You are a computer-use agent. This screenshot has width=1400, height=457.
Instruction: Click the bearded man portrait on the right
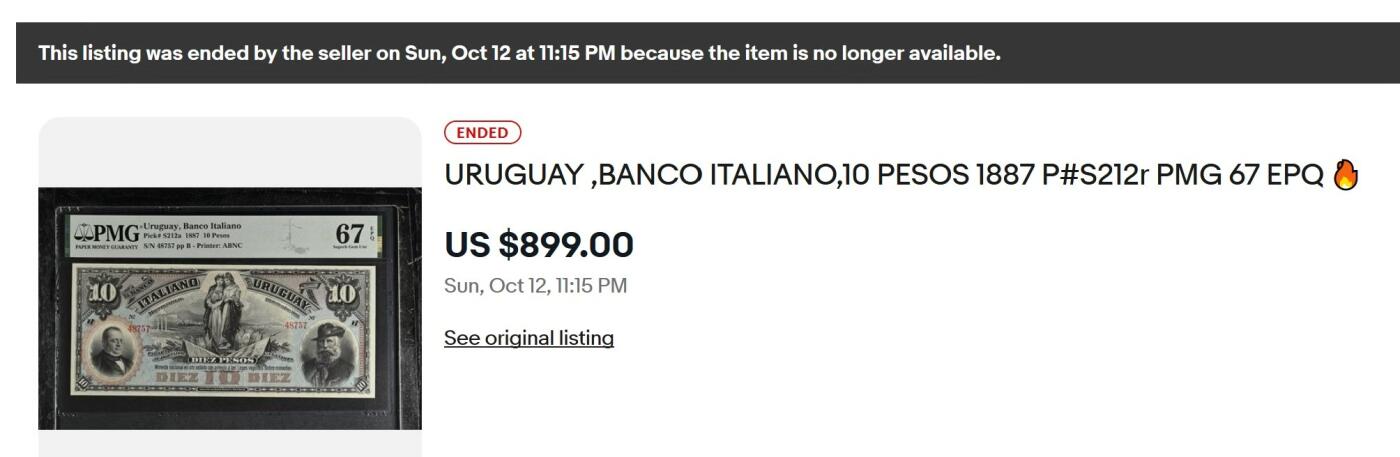[329, 352]
